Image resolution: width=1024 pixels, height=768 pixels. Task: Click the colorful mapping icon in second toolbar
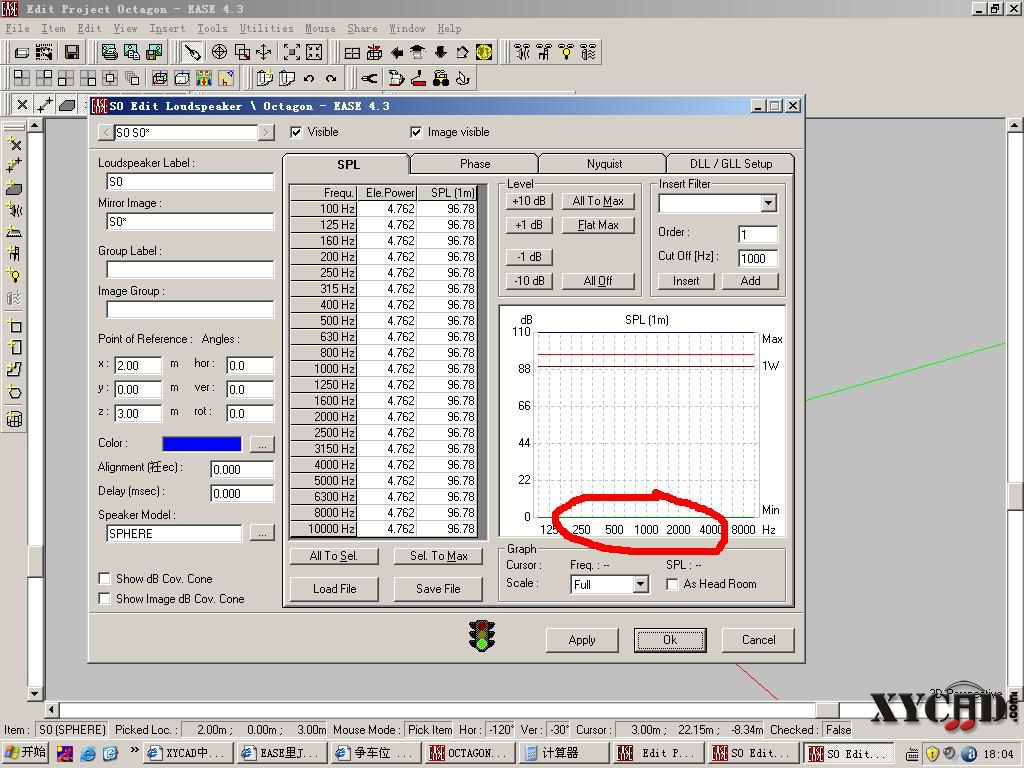[204, 78]
